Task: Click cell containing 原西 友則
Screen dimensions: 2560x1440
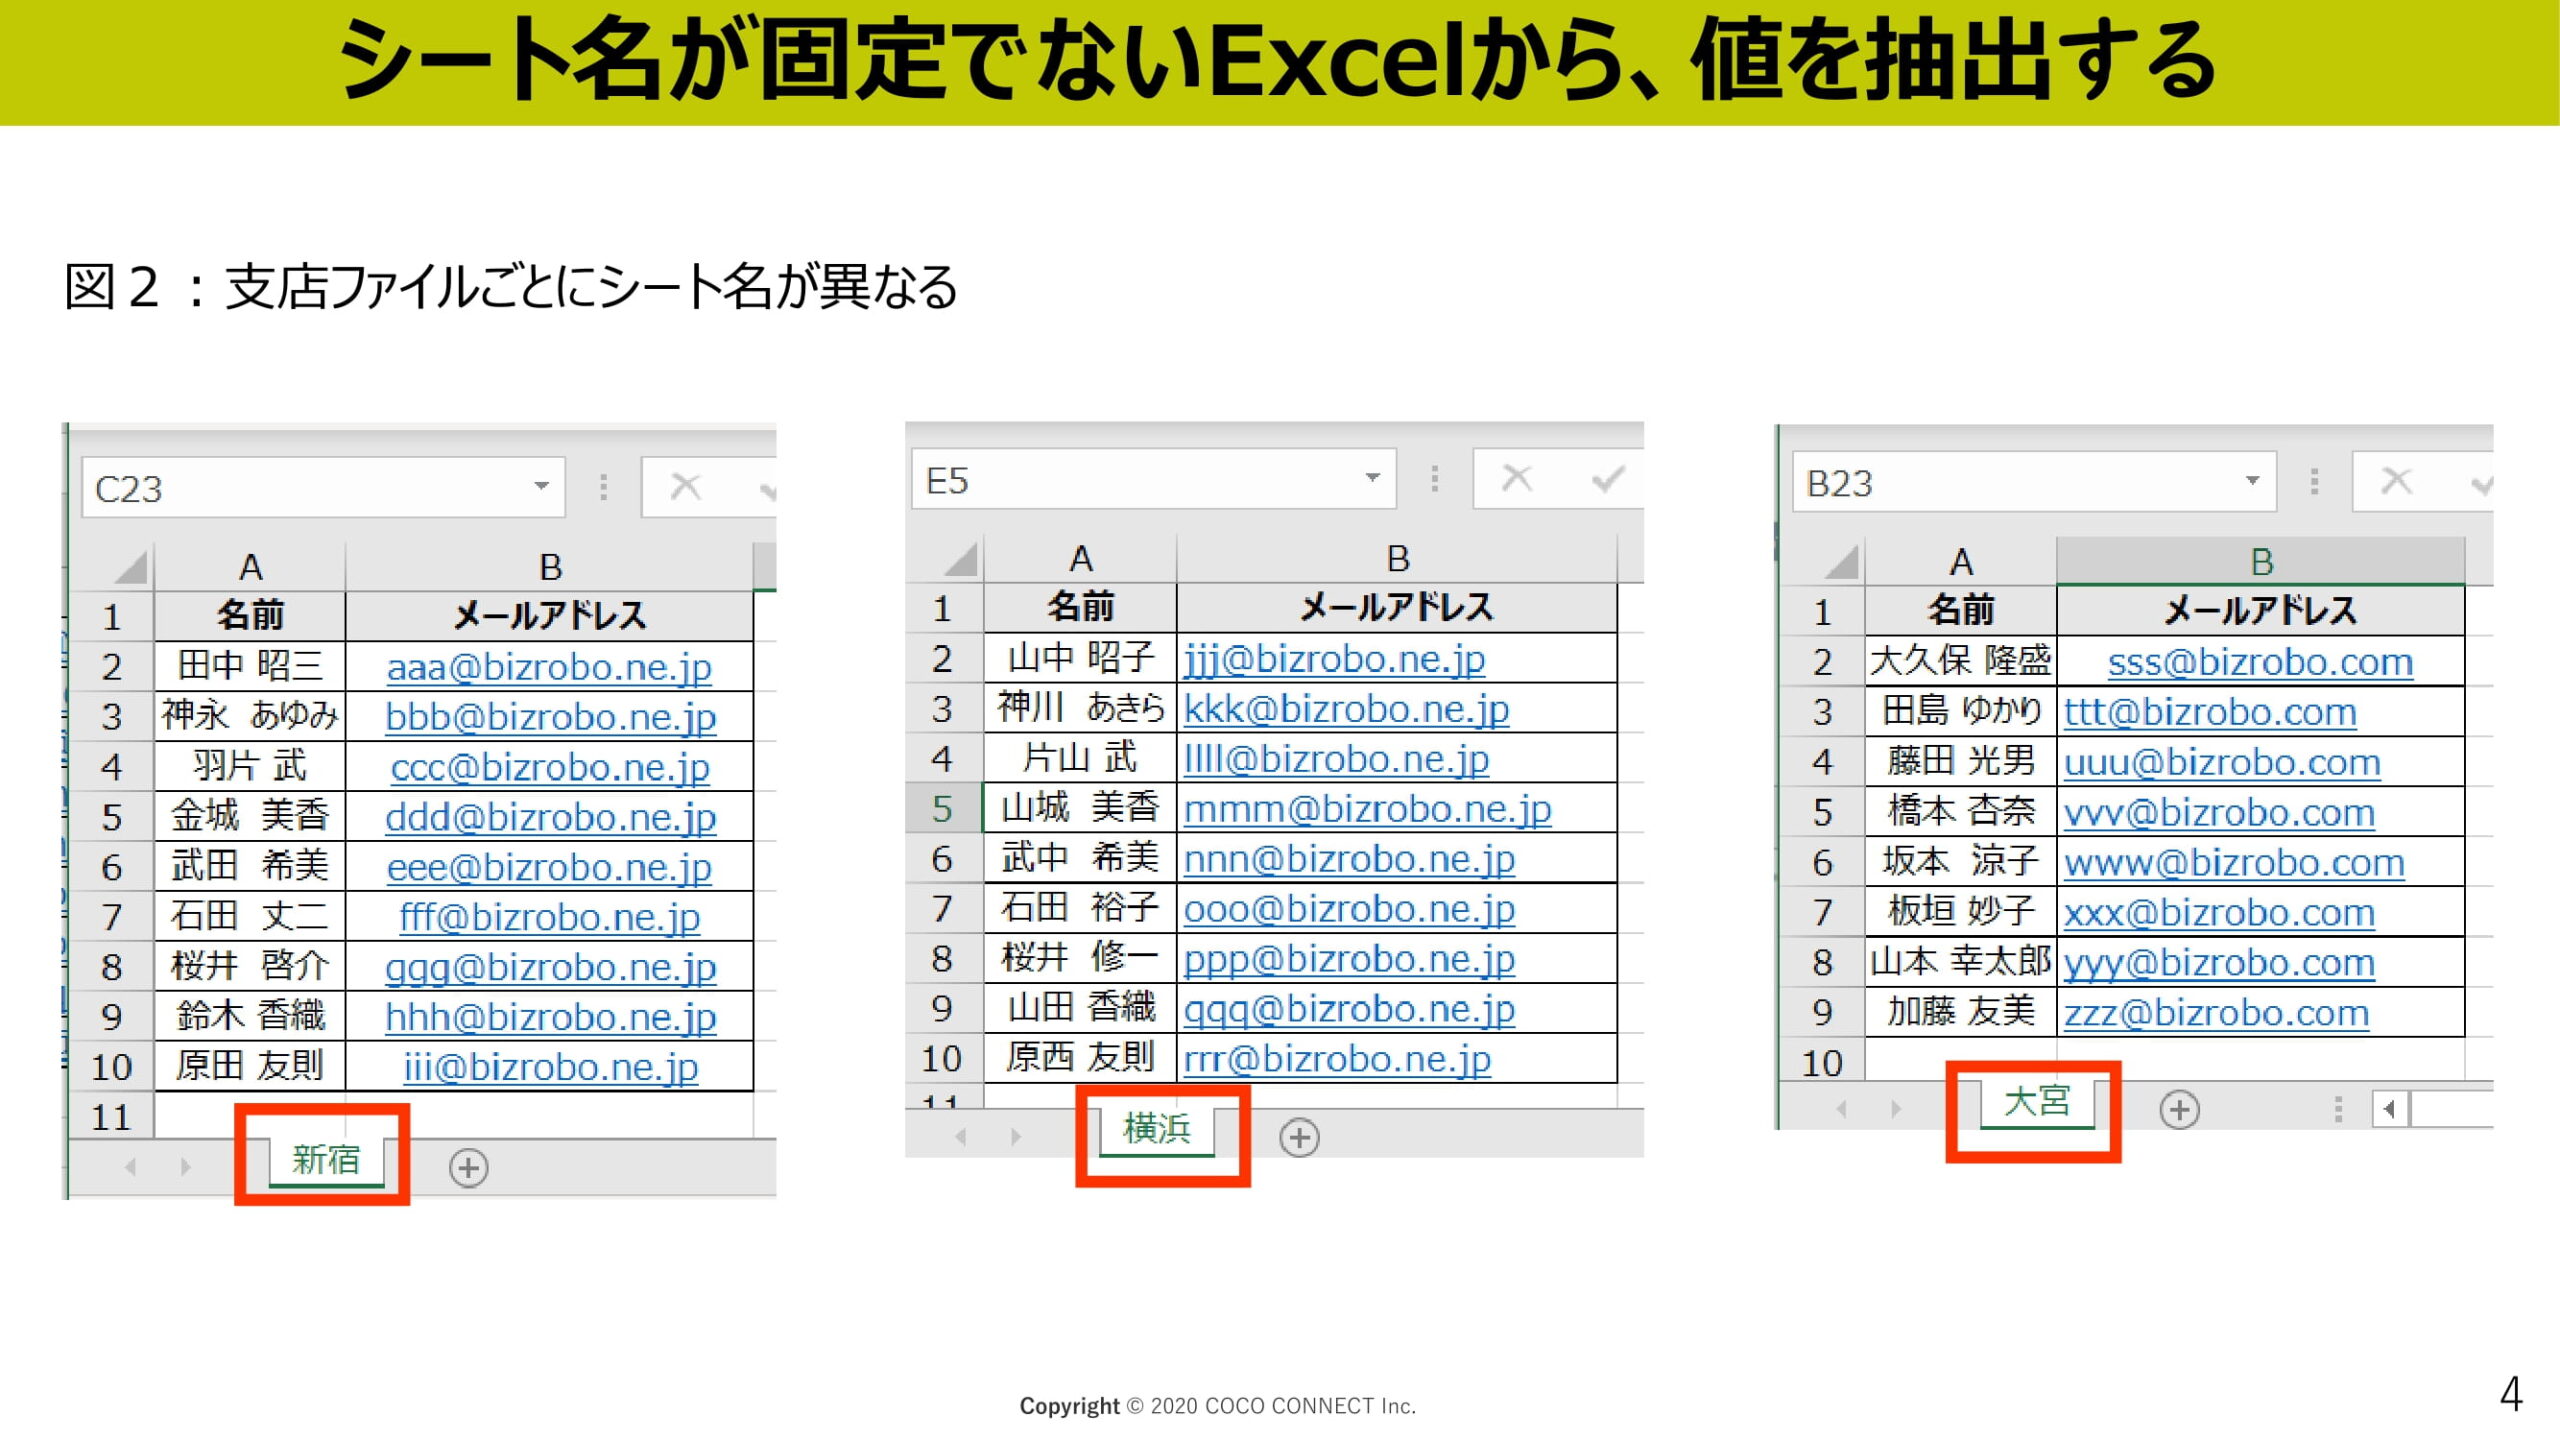Action: coord(1081,1058)
